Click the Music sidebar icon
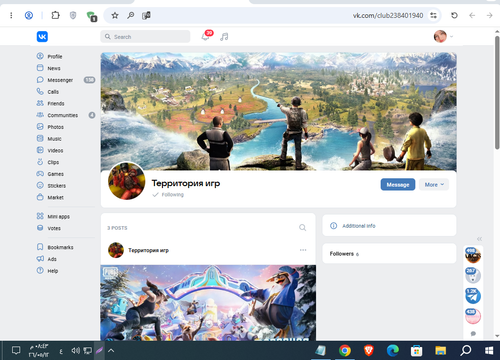 tap(40, 138)
